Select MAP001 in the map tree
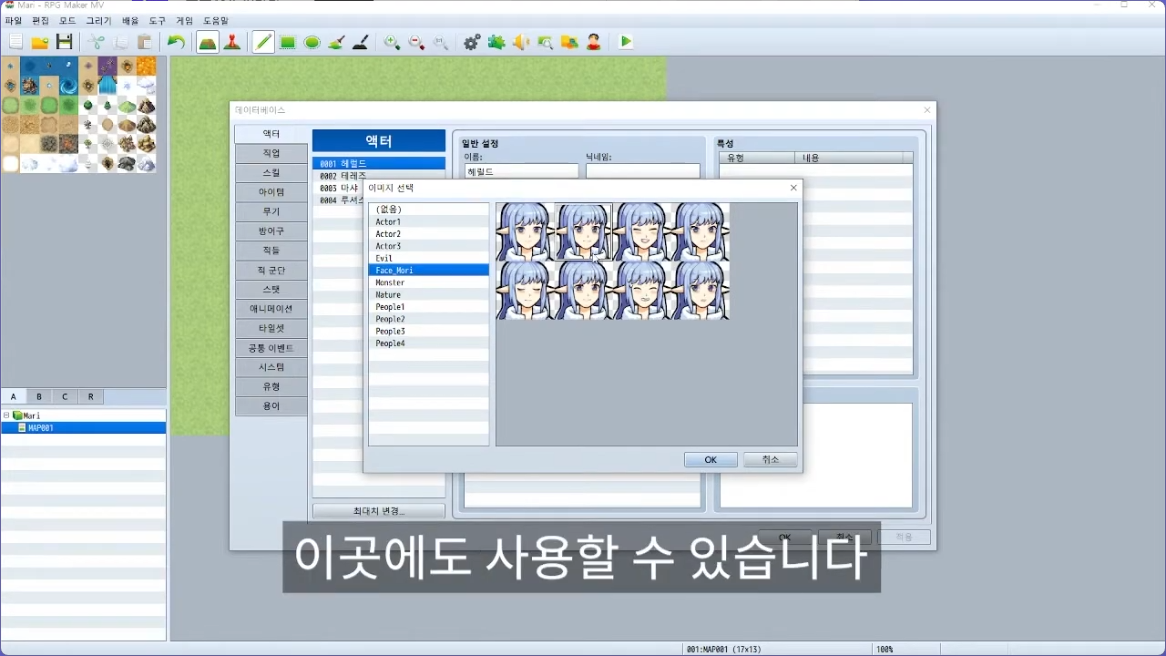 83,428
